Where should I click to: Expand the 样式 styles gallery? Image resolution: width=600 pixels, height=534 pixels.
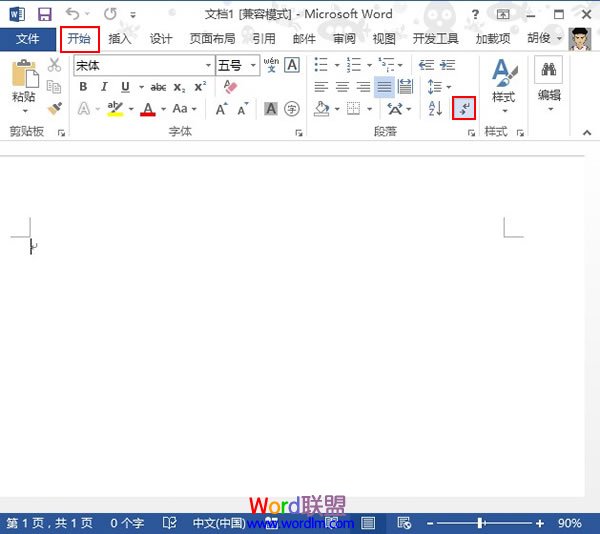click(x=503, y=84)
